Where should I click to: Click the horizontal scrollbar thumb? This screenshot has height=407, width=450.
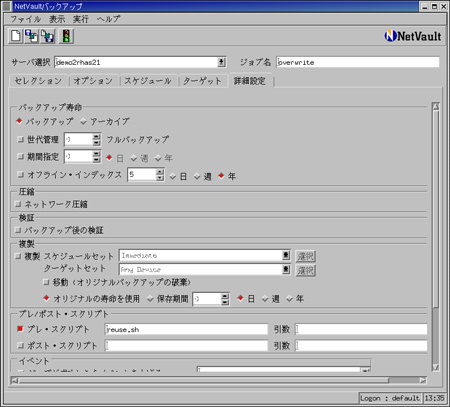point(204,380)
